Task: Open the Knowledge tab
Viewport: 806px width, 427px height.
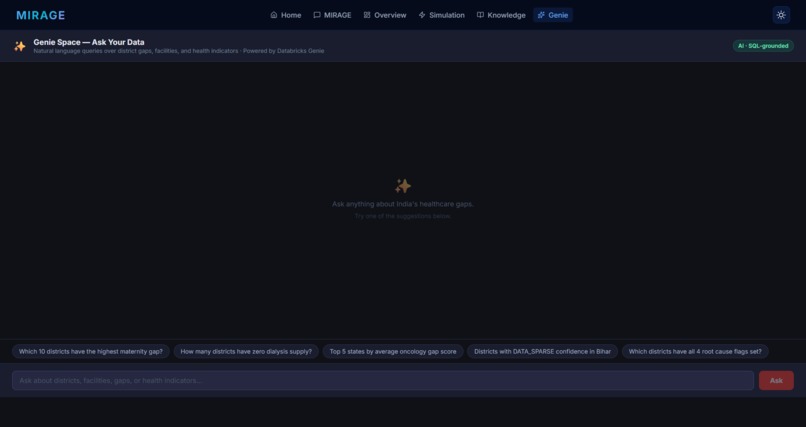Action: click(501, 15)
